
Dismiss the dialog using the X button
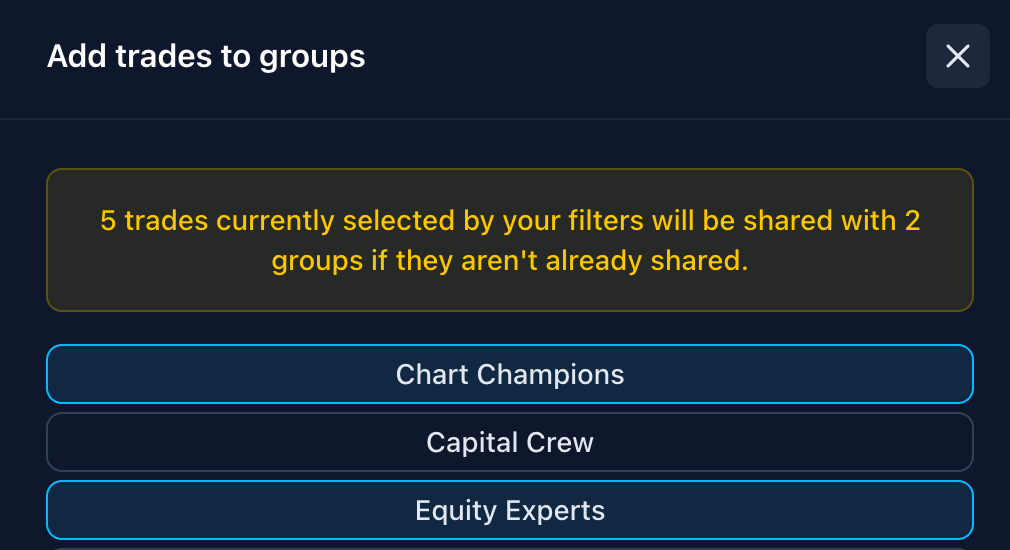pyautogui.click(x=957, y=56)
